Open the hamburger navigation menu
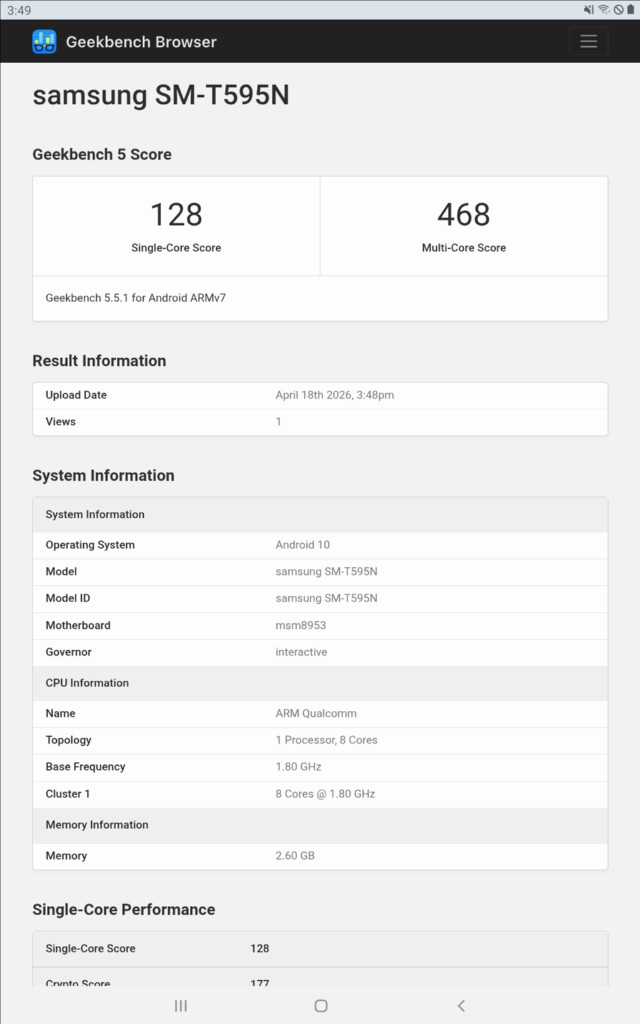This screenshot has width=640, height=1024. point(588,41)
